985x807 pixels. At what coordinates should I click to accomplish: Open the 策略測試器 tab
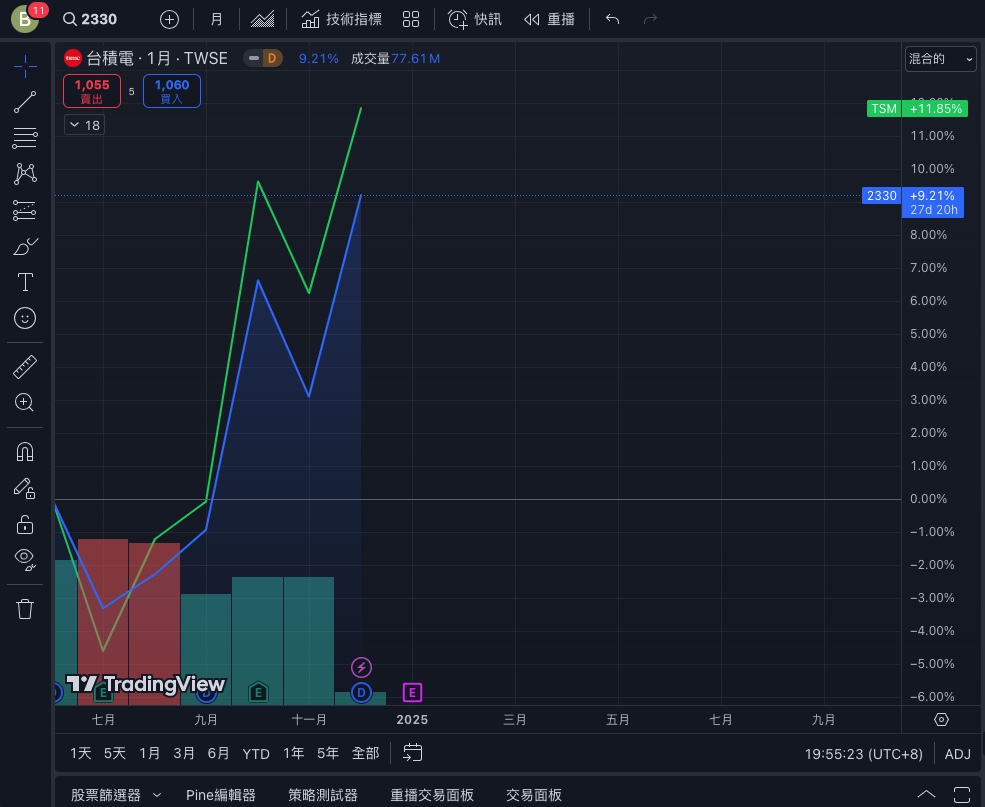[x=323, y=795]
